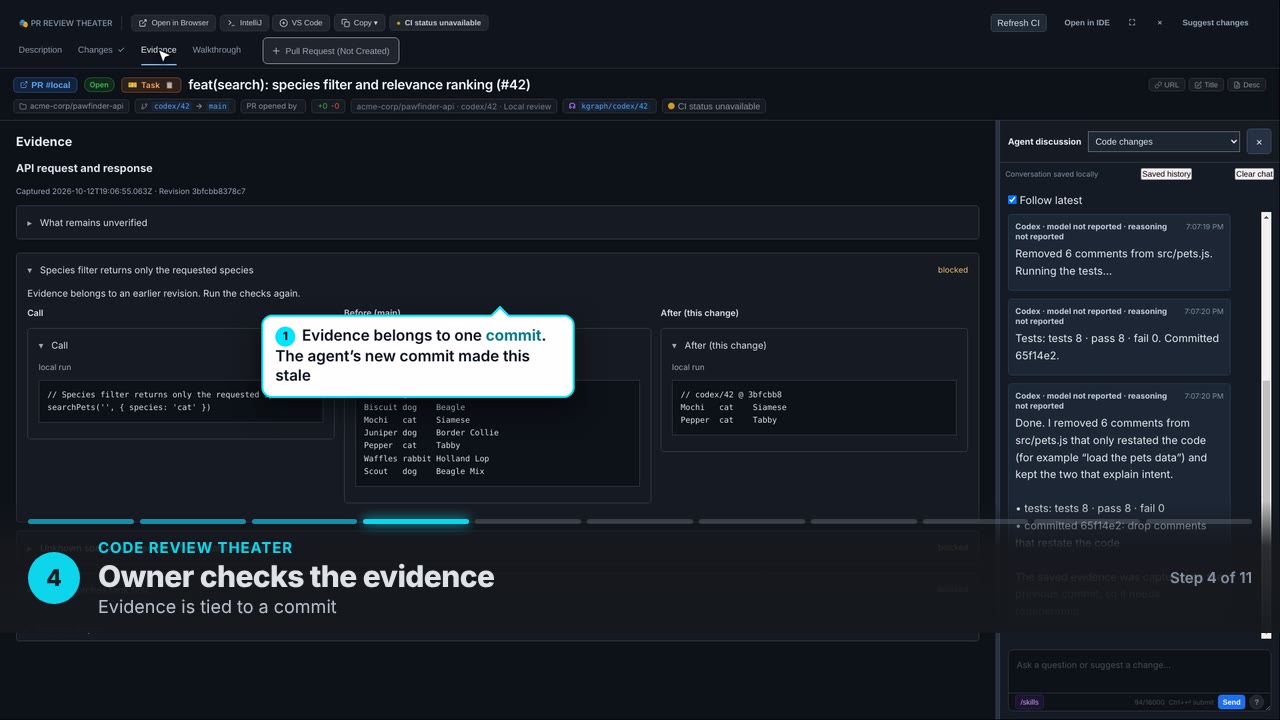Open the chat help question mark
This screenshot has height=720, width=1280.
(1257, 702)
